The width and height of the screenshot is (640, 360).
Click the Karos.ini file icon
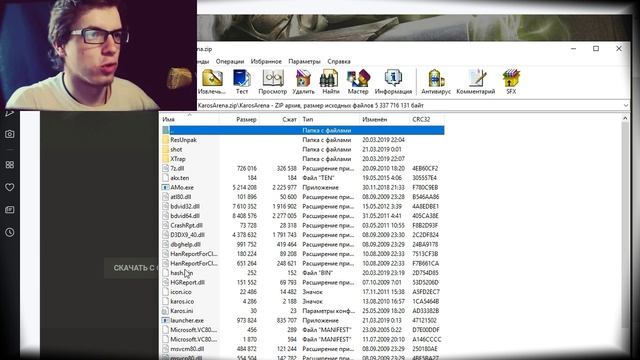coord(165,311)
